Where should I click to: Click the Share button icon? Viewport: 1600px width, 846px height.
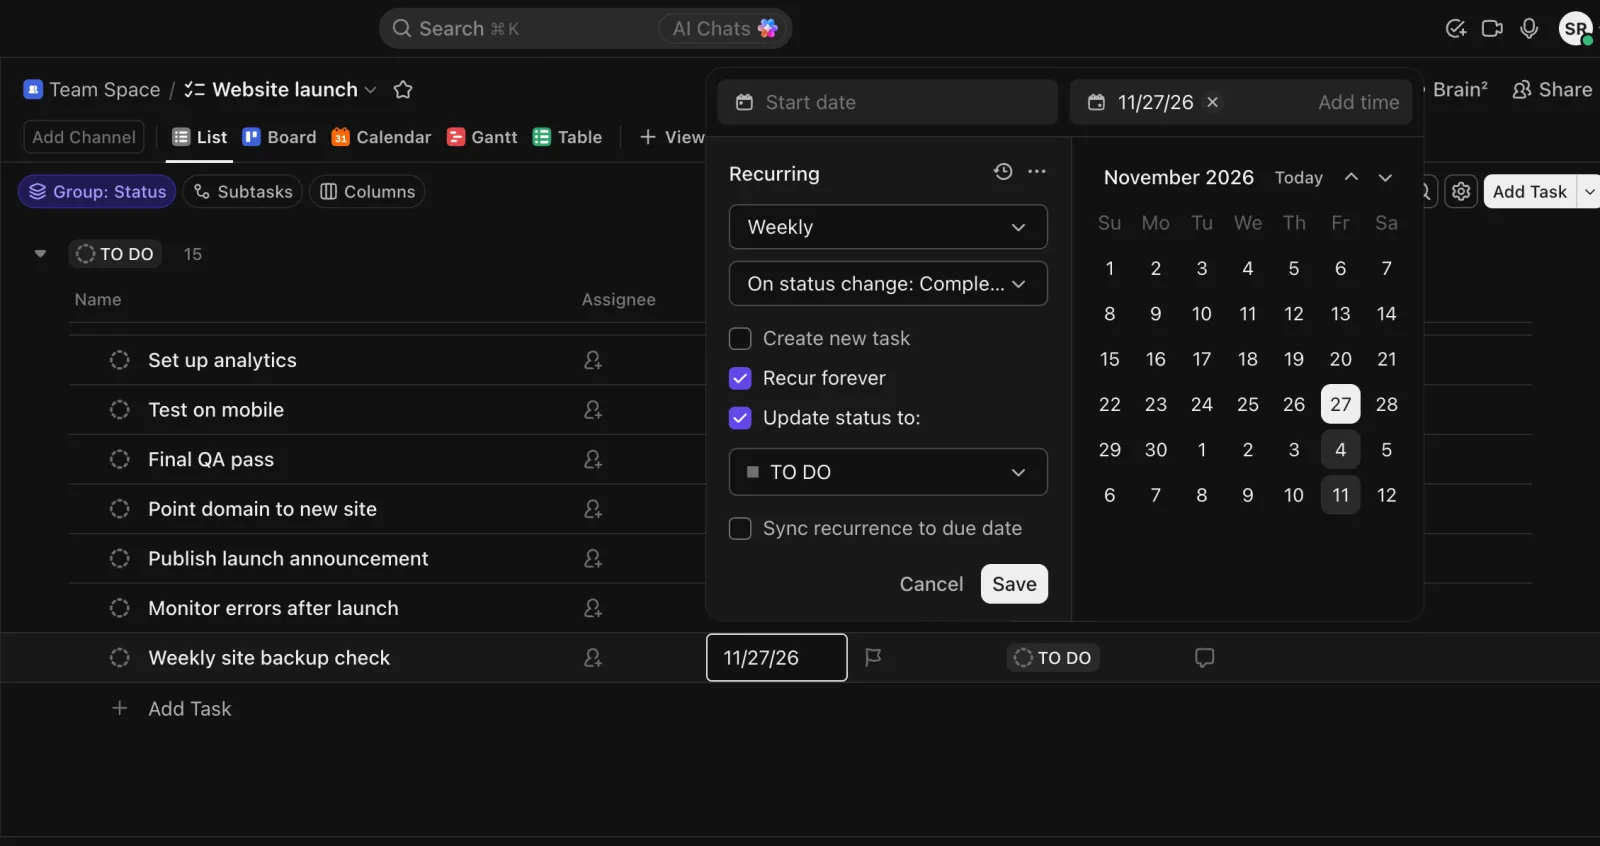(x=1522, y=90)
